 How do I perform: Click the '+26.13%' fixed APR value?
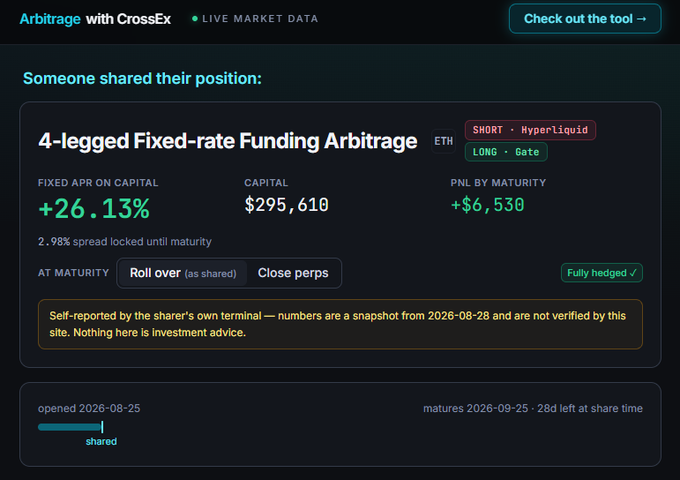pyautogui.click(x=94, y=209)
